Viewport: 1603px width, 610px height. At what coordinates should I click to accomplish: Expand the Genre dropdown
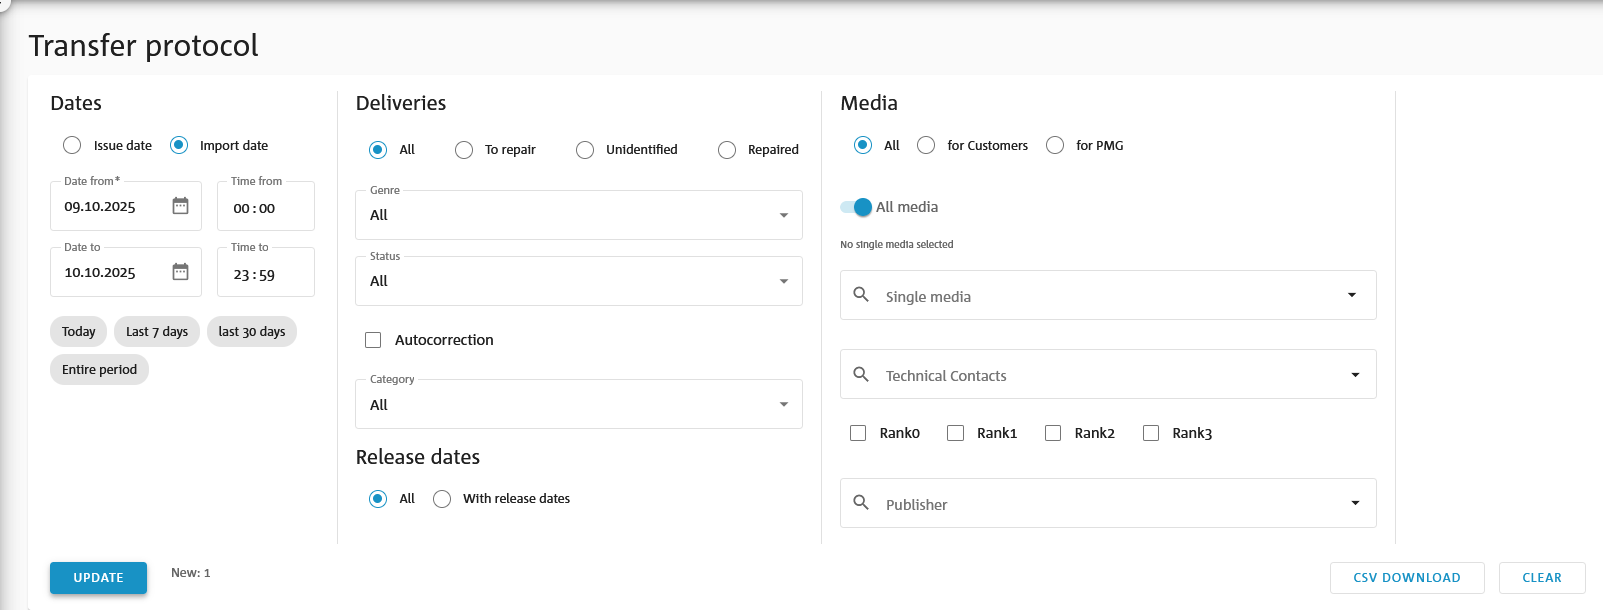click(x=783, y=215)
